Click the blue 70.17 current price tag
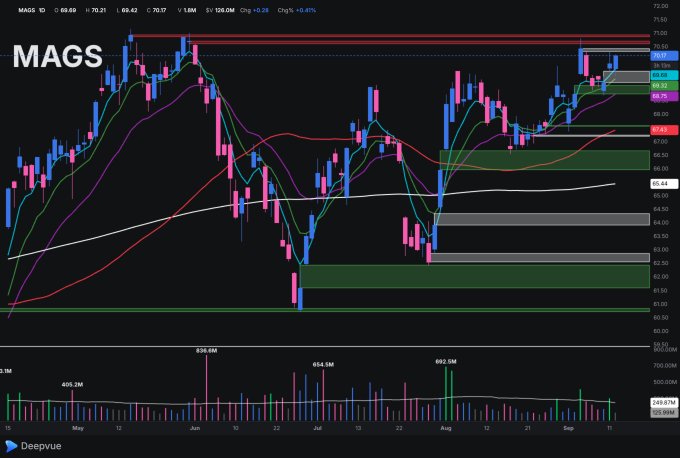680x458 pixels. 664,56
